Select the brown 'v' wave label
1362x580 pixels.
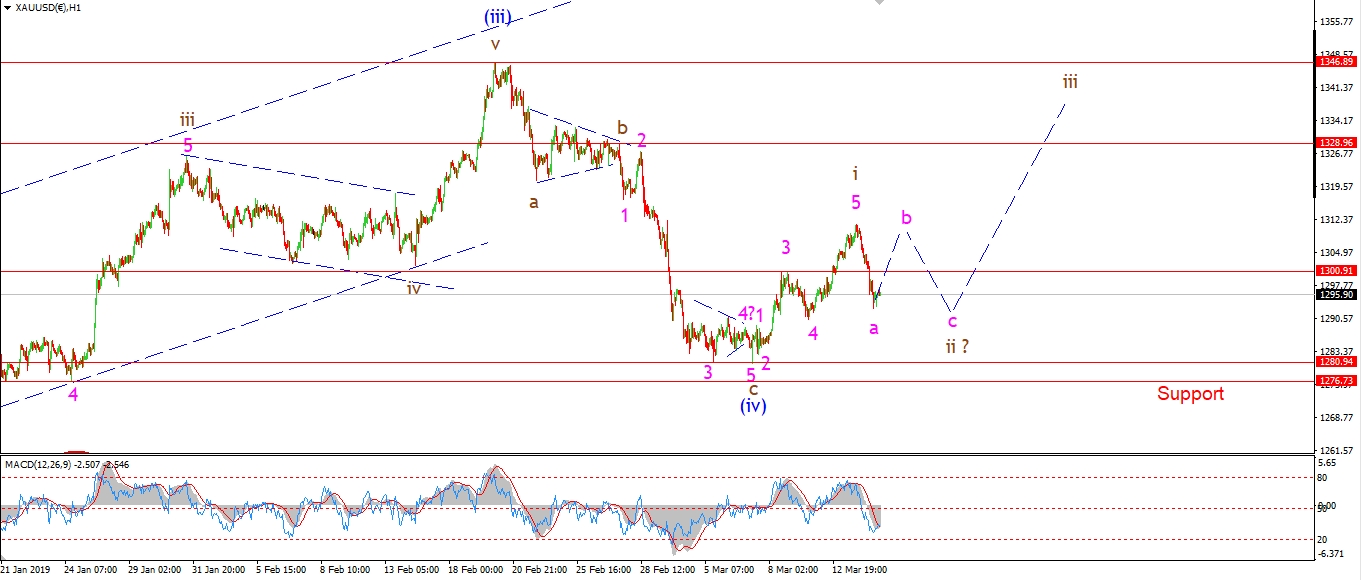[495, 44]
